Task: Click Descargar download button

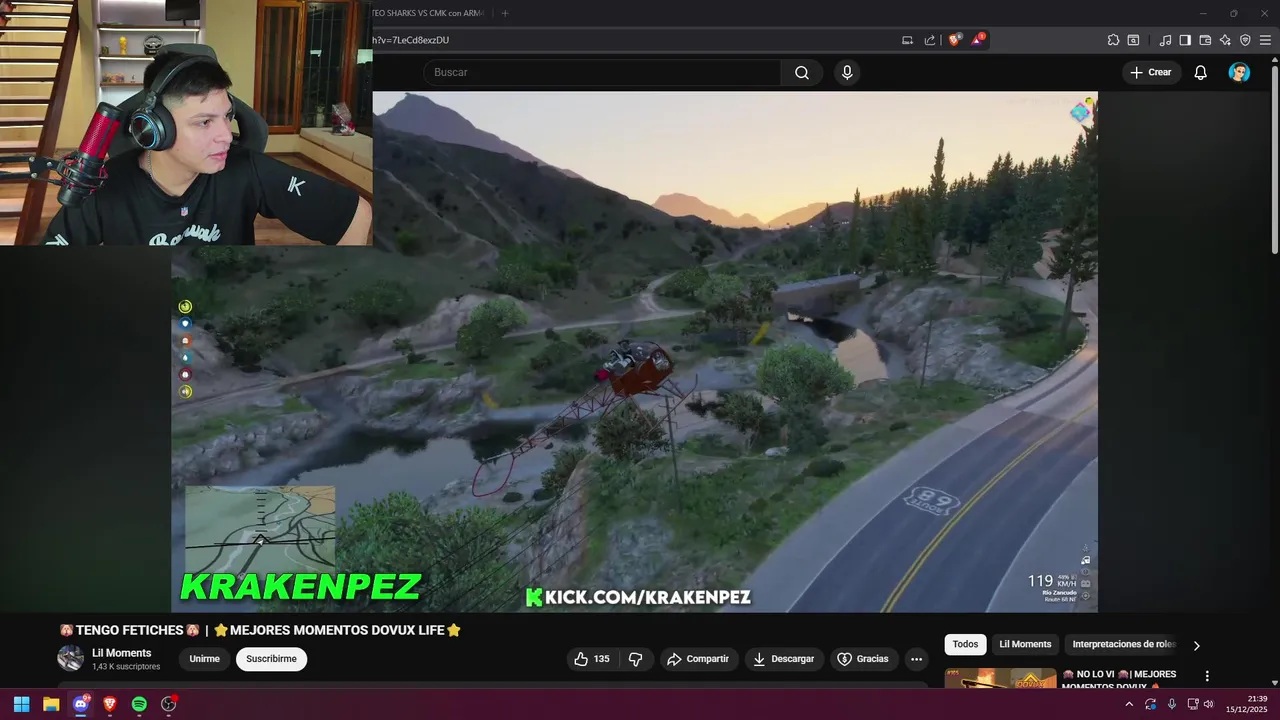Action: pyautogui.click(x=784, y=659)
